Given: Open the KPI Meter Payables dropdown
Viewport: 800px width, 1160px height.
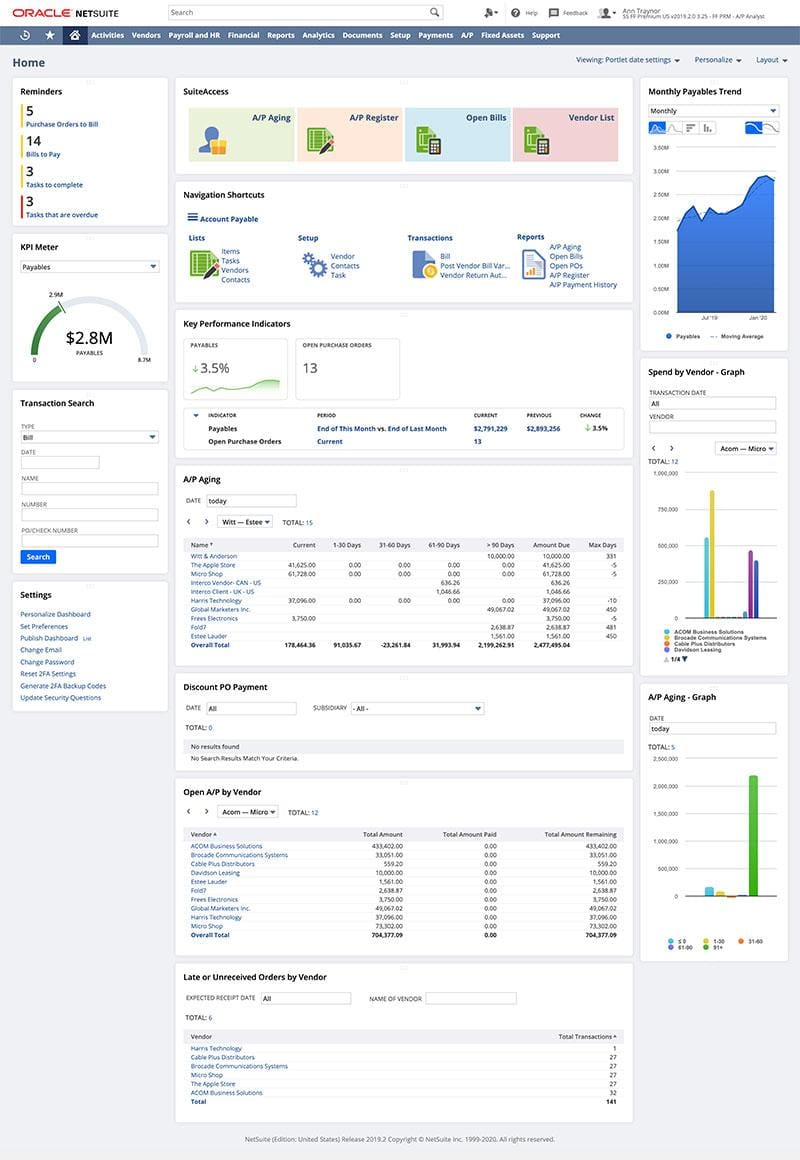Looking at the screenshot, I should pos(90,267).
